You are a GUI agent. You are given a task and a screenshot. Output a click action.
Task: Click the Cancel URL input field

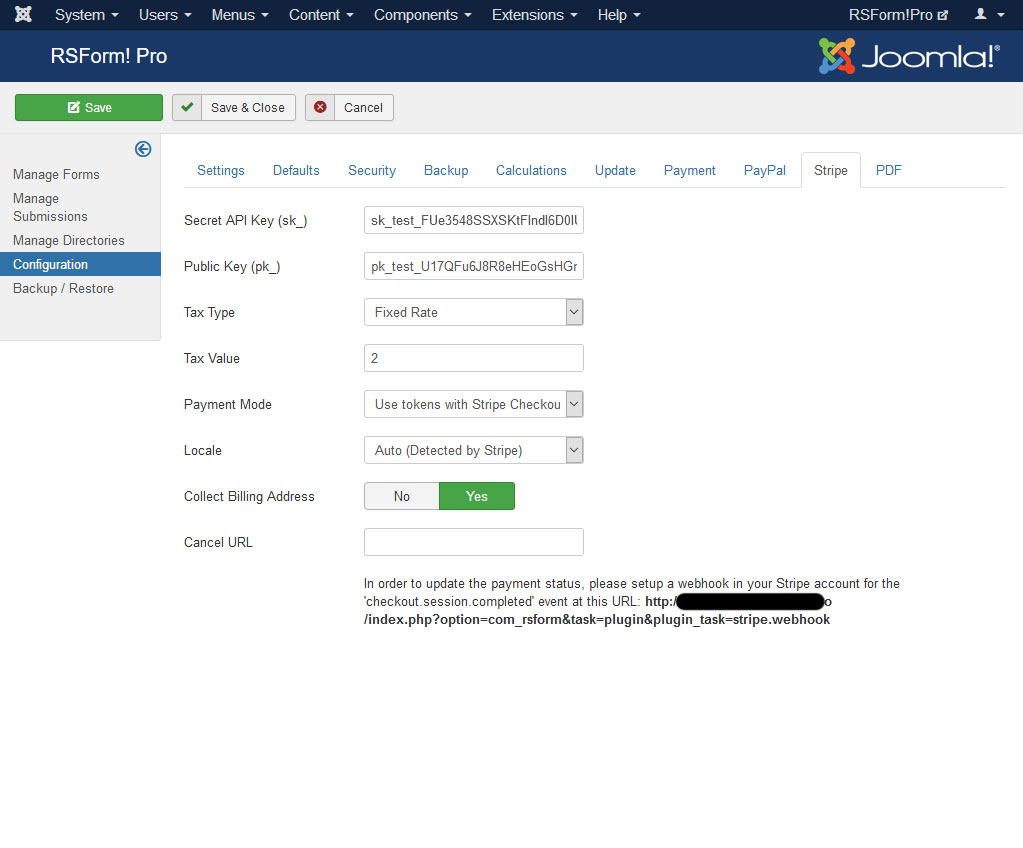point(474,542)
